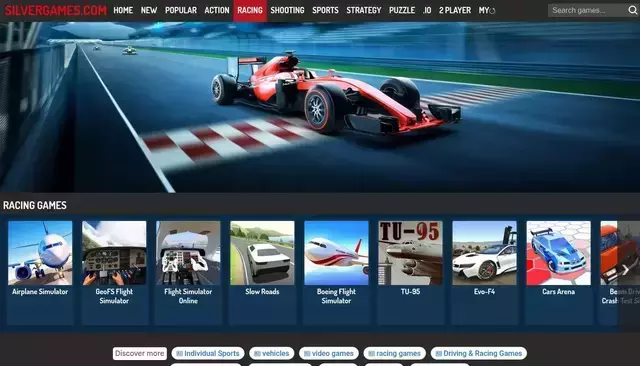640x366 pixels.
Task: Open the PUZZLE category
Action: (x=402, y=10)
